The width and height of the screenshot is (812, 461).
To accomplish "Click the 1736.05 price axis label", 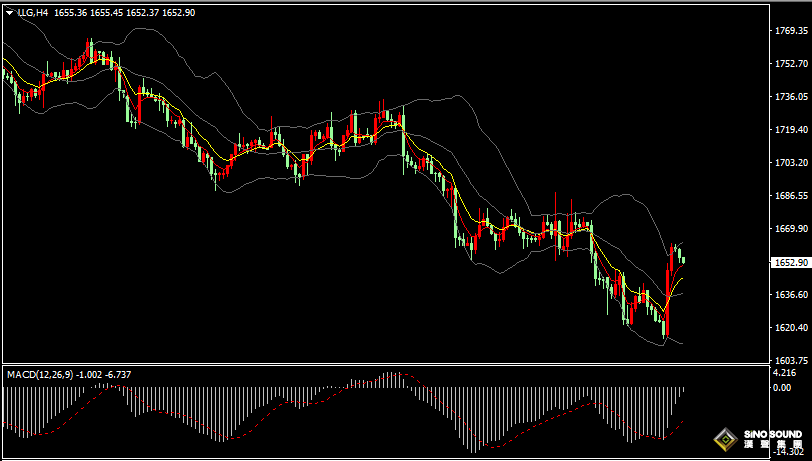I will tap(791, 96).
